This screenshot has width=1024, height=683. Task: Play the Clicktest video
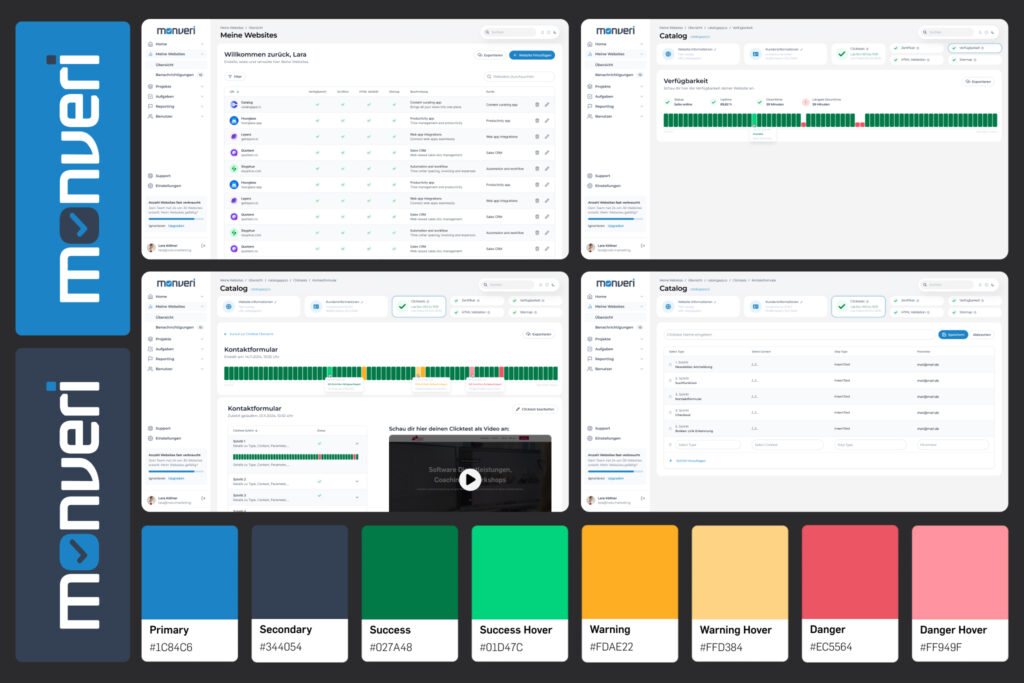point(470,479)
